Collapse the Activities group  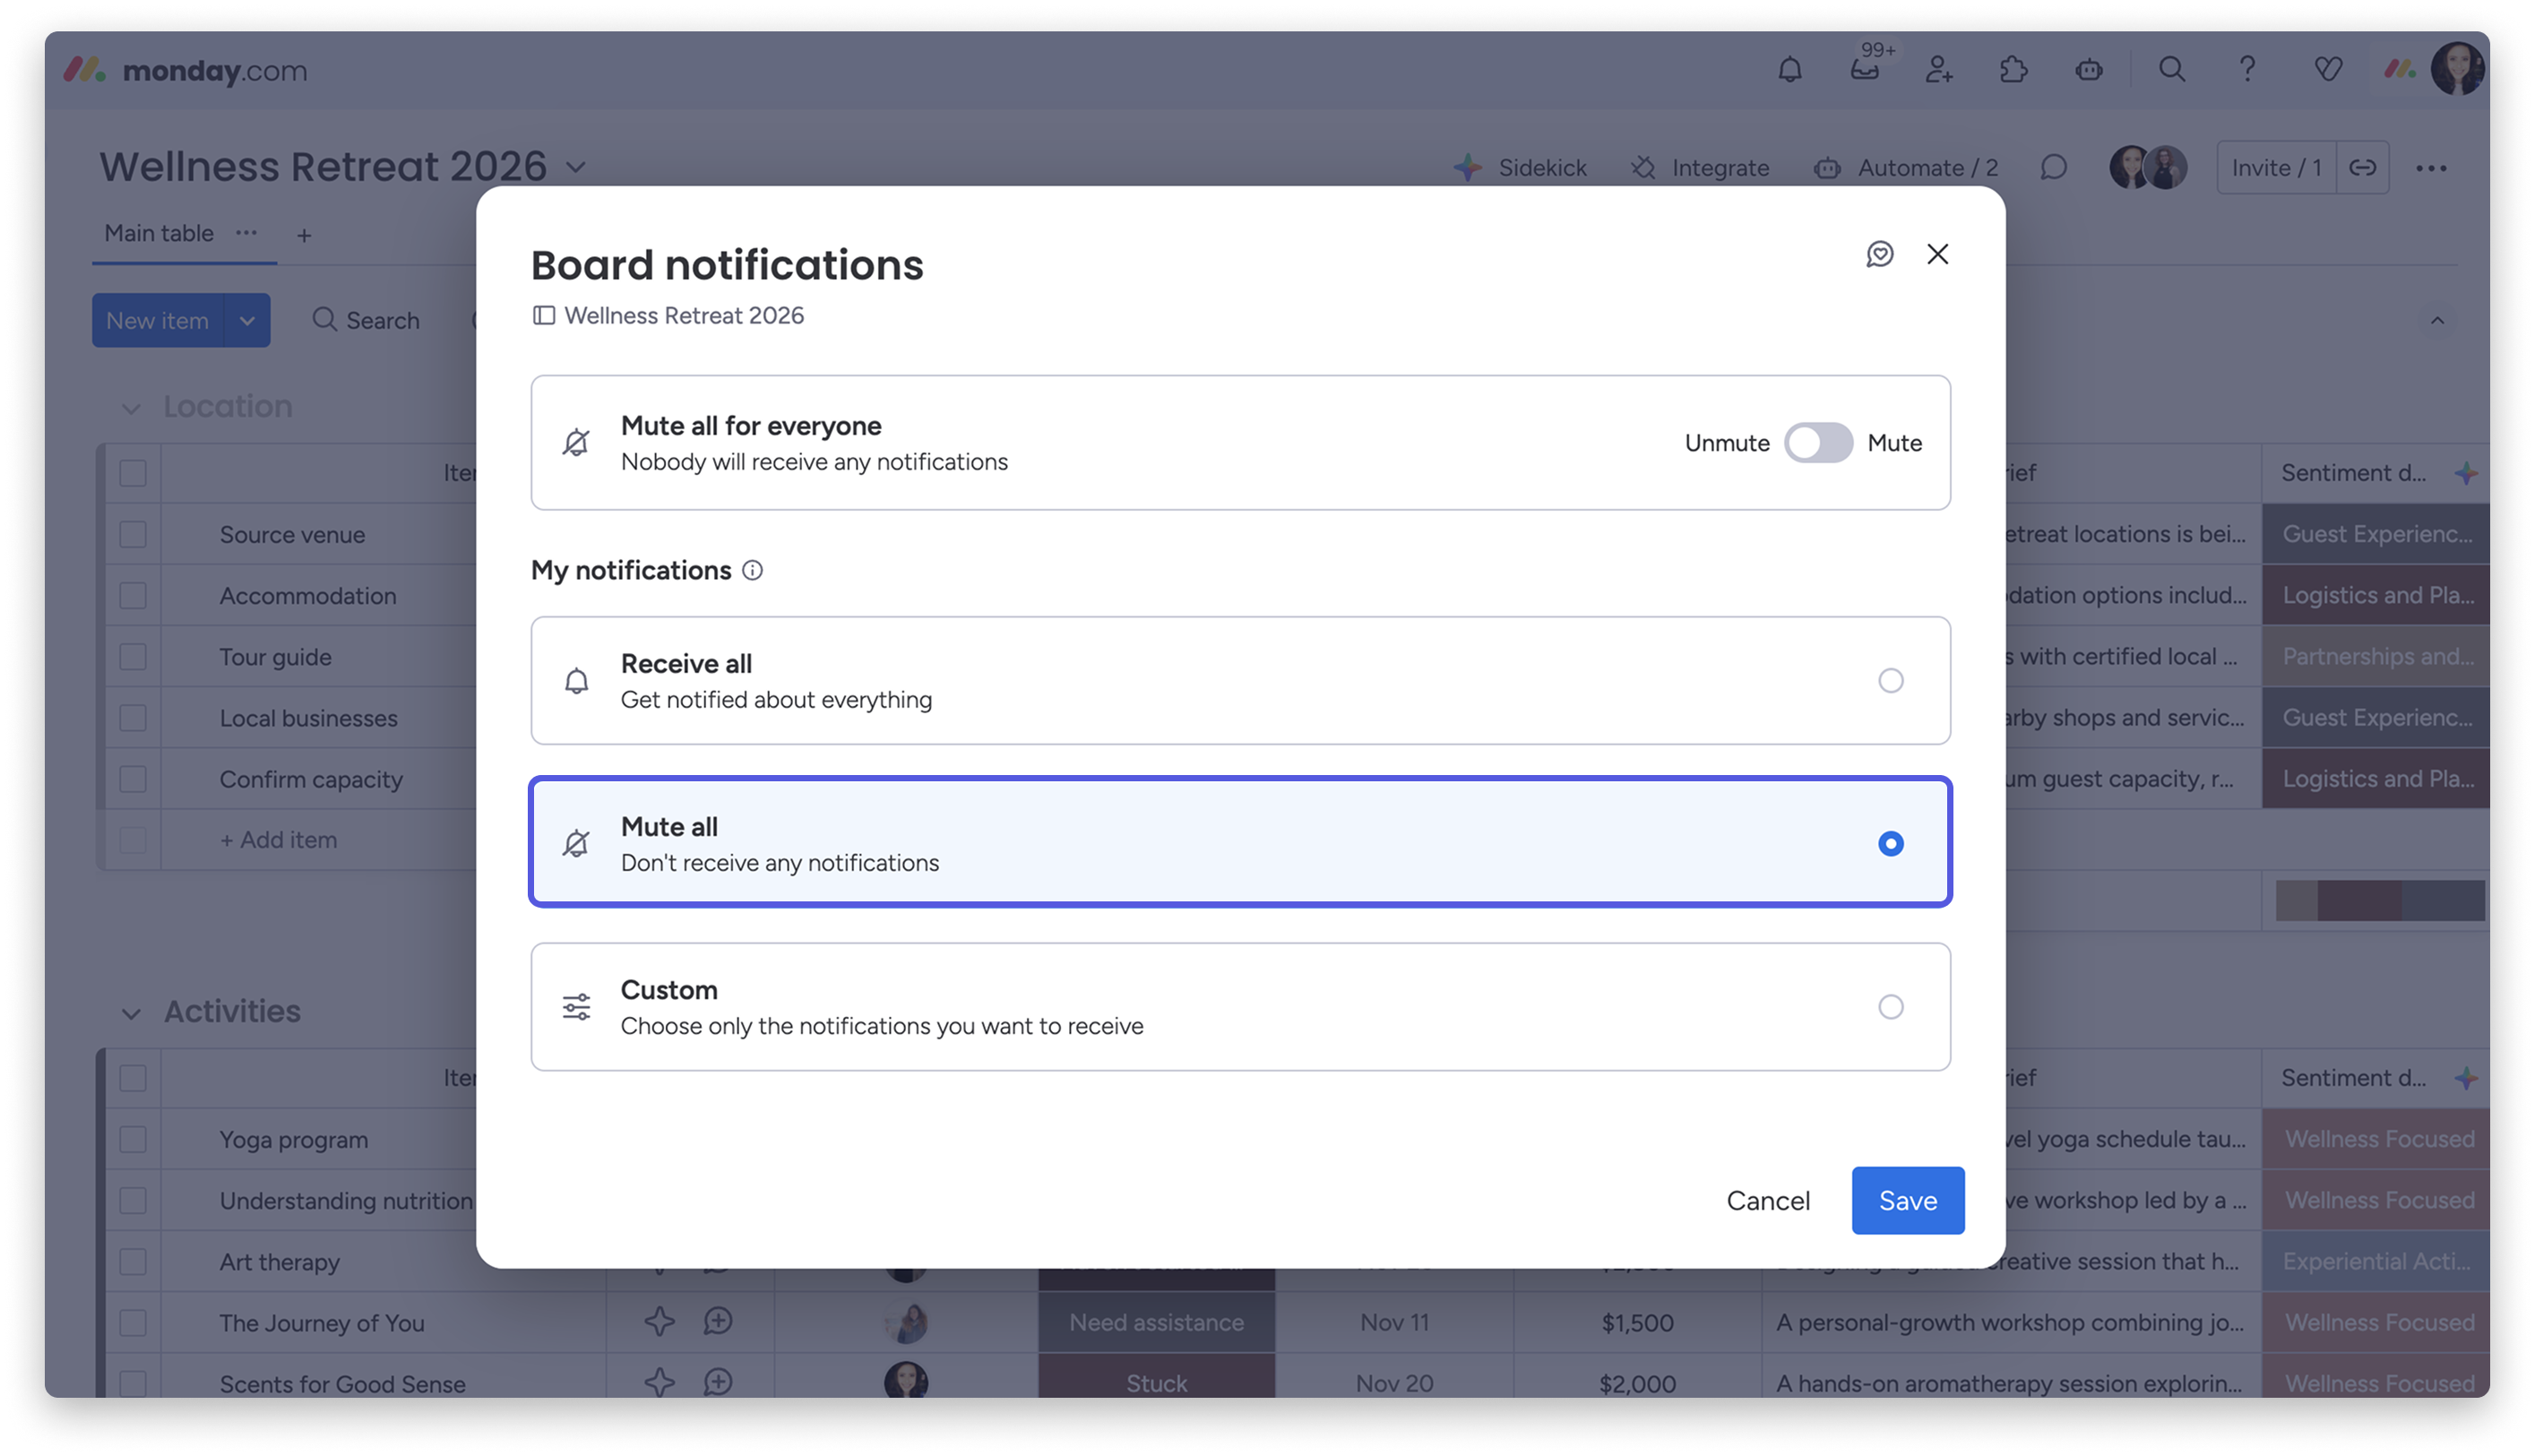click(x=131, y=1013)
